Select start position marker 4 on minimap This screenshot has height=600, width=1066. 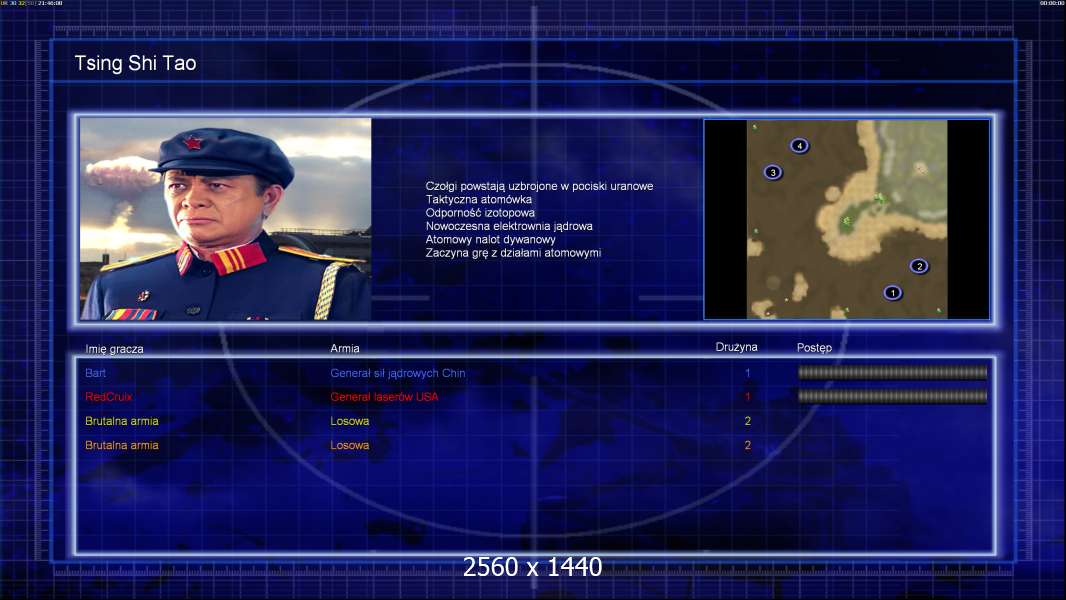tap(800, 145)
